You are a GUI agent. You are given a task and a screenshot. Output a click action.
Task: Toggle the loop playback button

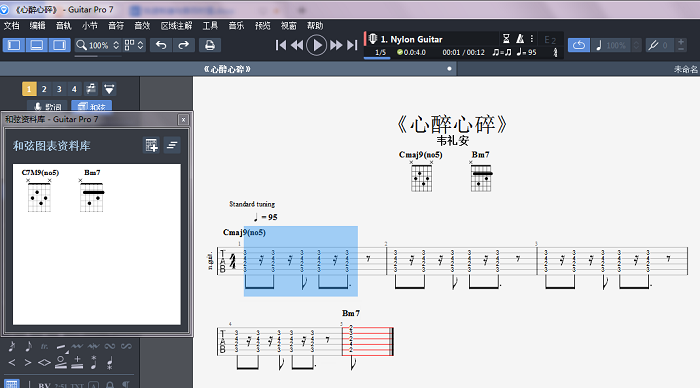tap(579, 45)
